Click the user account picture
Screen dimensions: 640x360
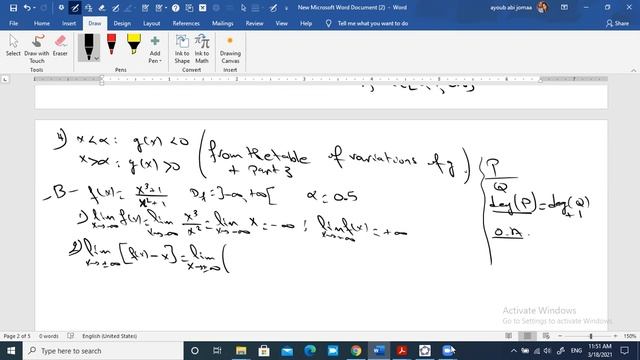[542, 7]
